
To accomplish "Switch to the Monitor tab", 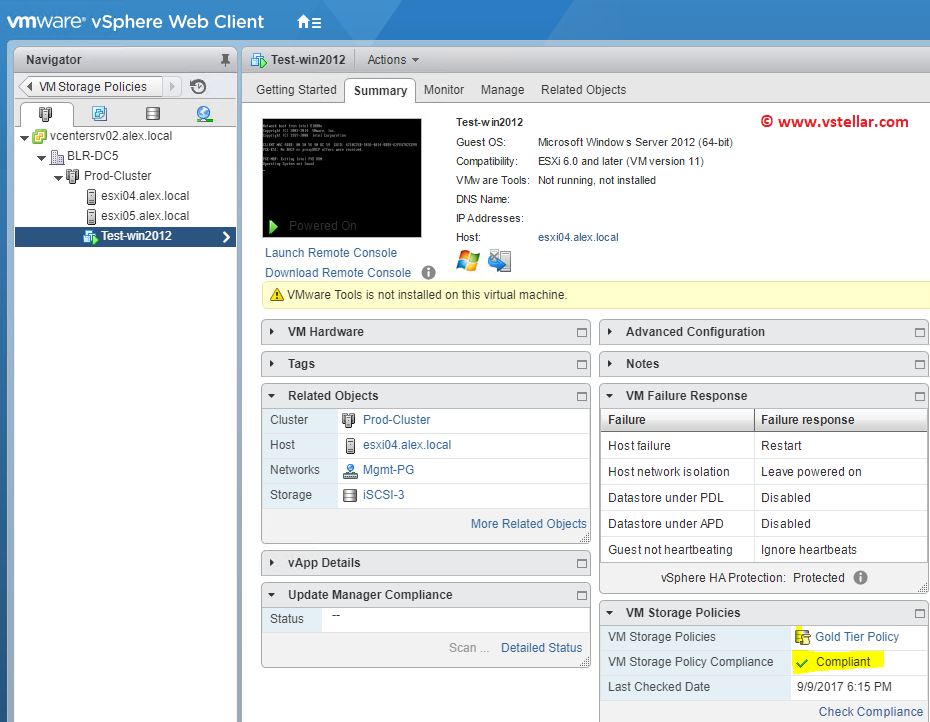I will (x=443, y=90).
